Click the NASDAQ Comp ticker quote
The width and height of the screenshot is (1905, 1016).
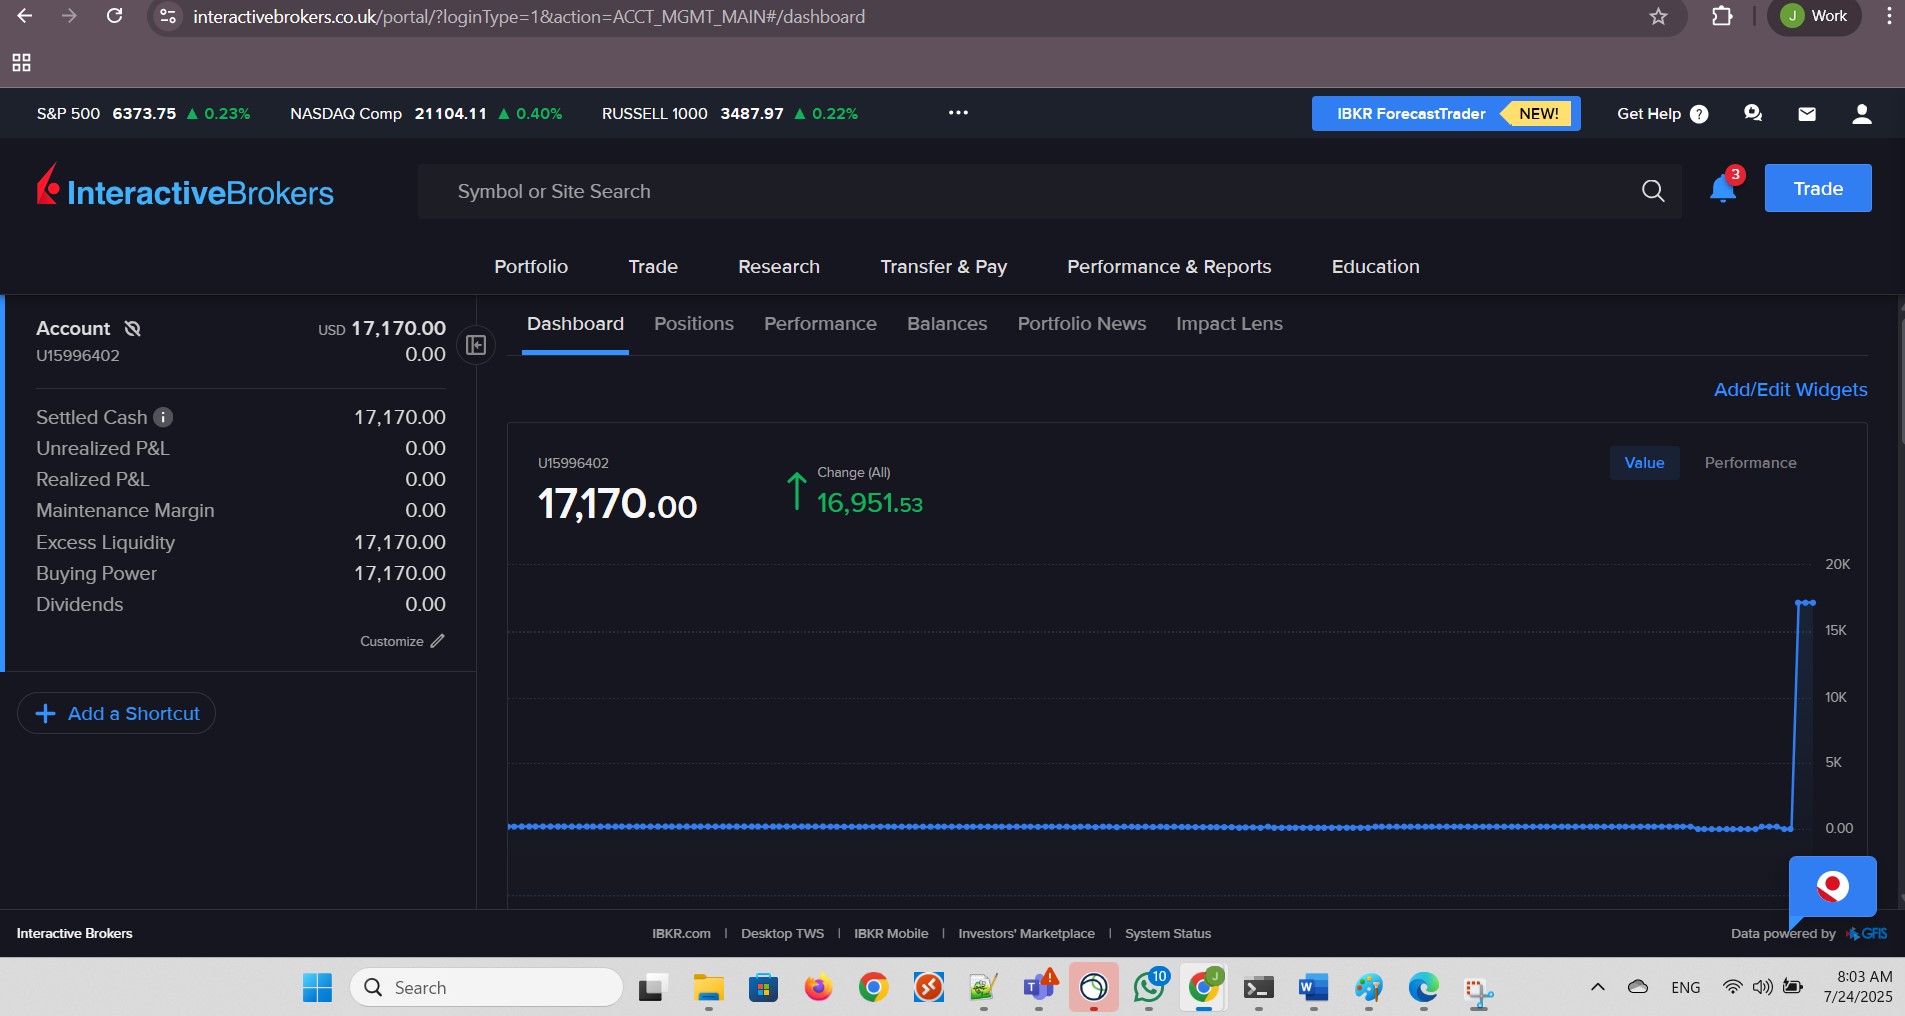click(426, 114)
